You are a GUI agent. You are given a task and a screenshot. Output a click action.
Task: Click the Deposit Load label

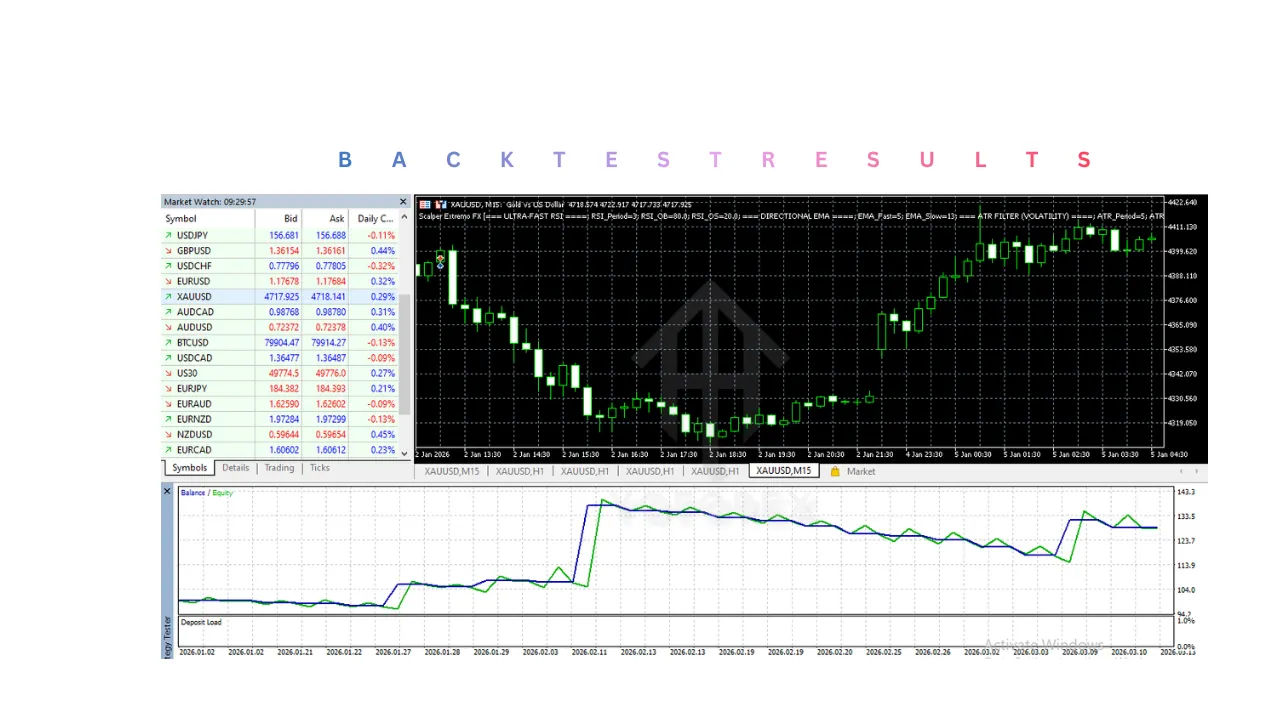[201, 622]
